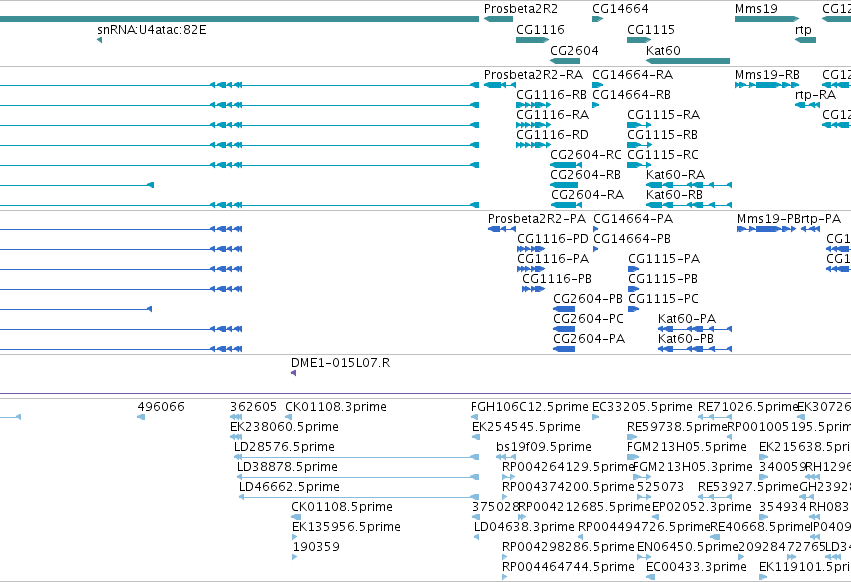Open EST RP004264129.5prime
Image resolution: width=851 pixels, height=582 pixels.
tap(568, 467)
